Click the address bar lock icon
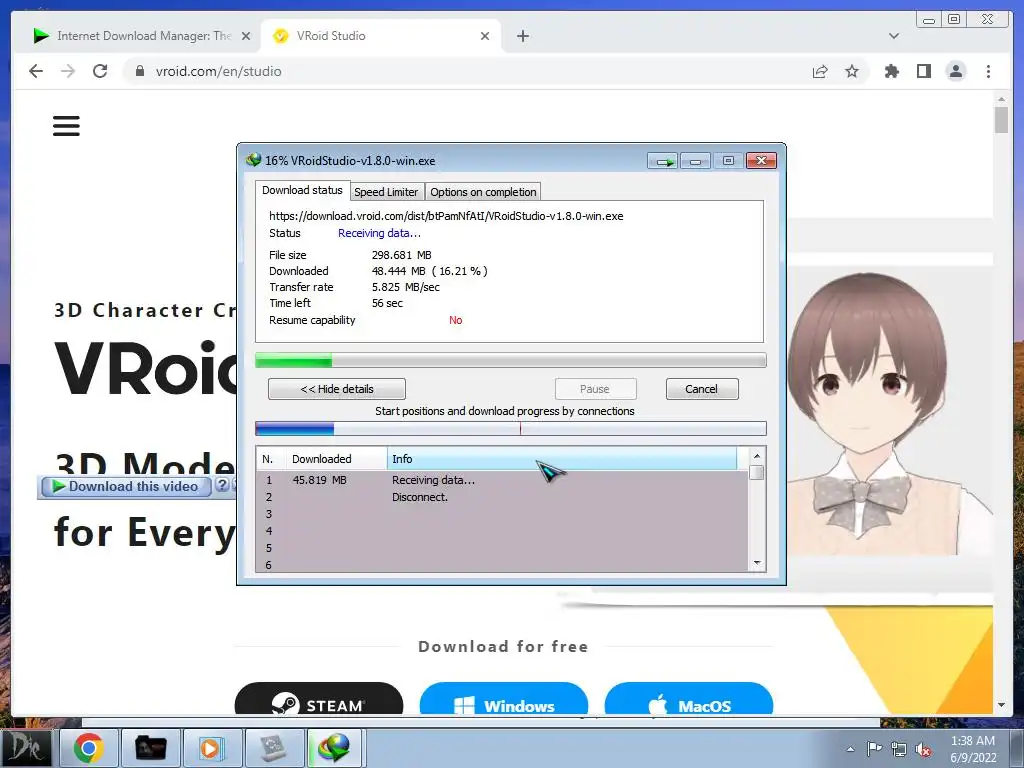 (139, 71)
